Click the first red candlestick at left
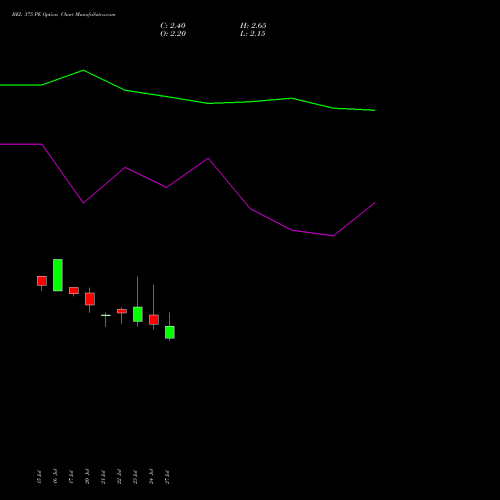Image resolution: width=500 pixels, height=500 pixels. 42,281
